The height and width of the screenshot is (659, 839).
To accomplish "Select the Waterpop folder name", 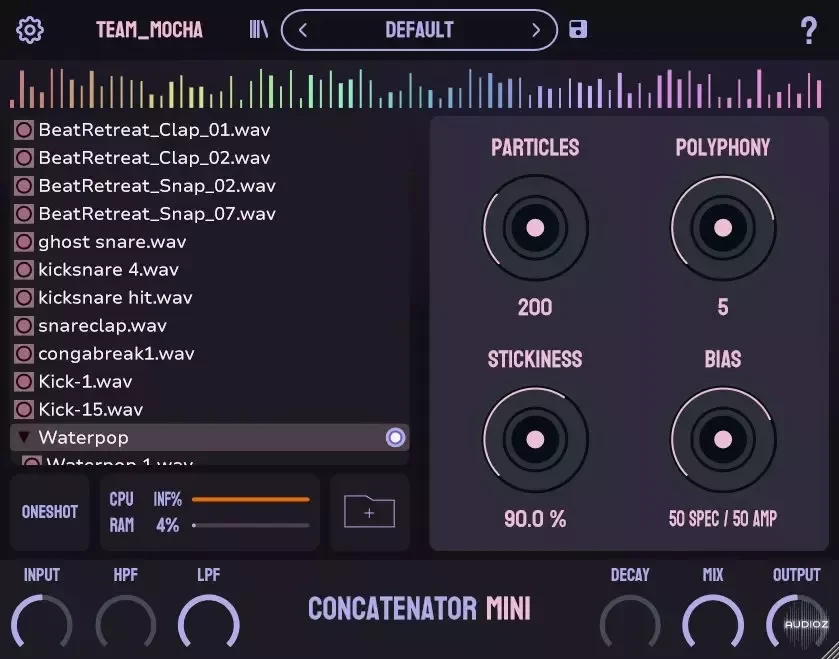I will 83,438.
